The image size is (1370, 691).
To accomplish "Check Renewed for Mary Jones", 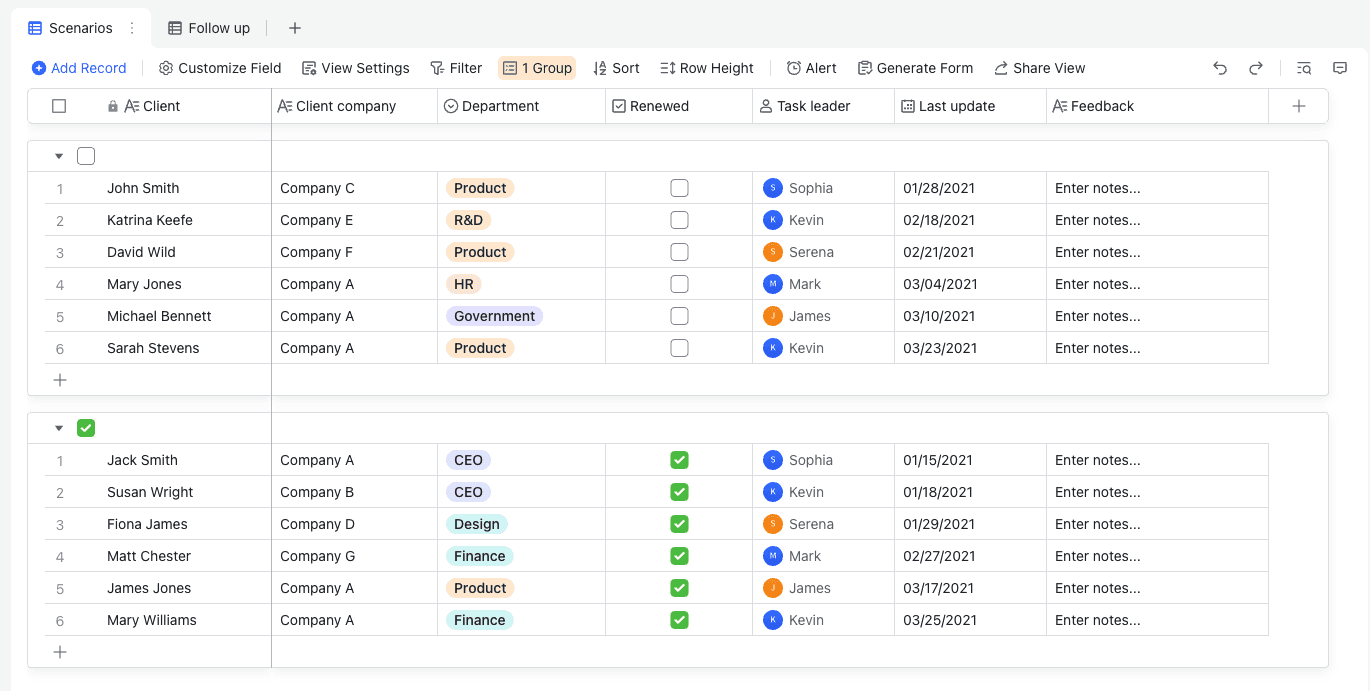I will [x=679, y=284].
